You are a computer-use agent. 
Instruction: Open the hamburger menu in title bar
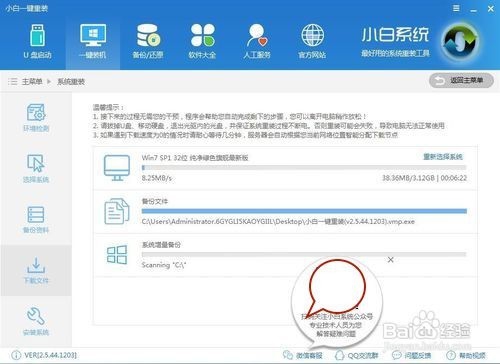(456, 8)
